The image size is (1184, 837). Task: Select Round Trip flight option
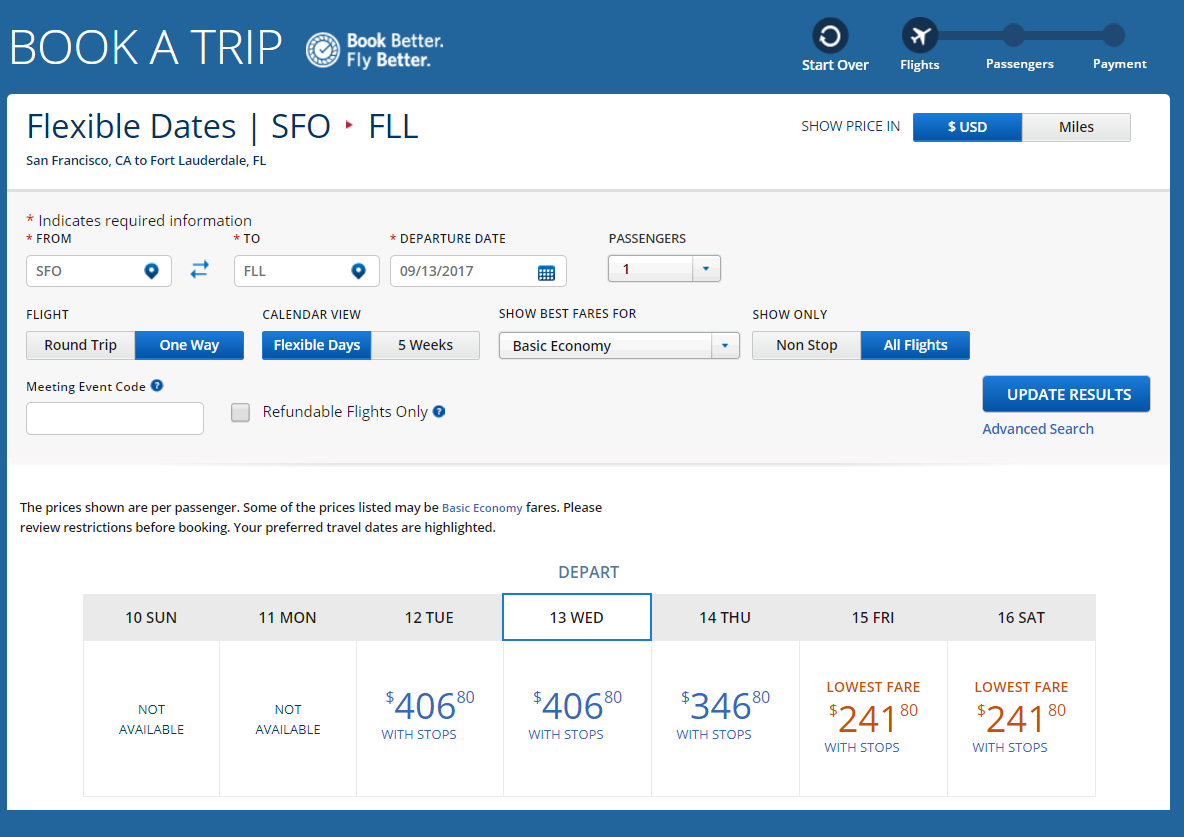(80, 345)
